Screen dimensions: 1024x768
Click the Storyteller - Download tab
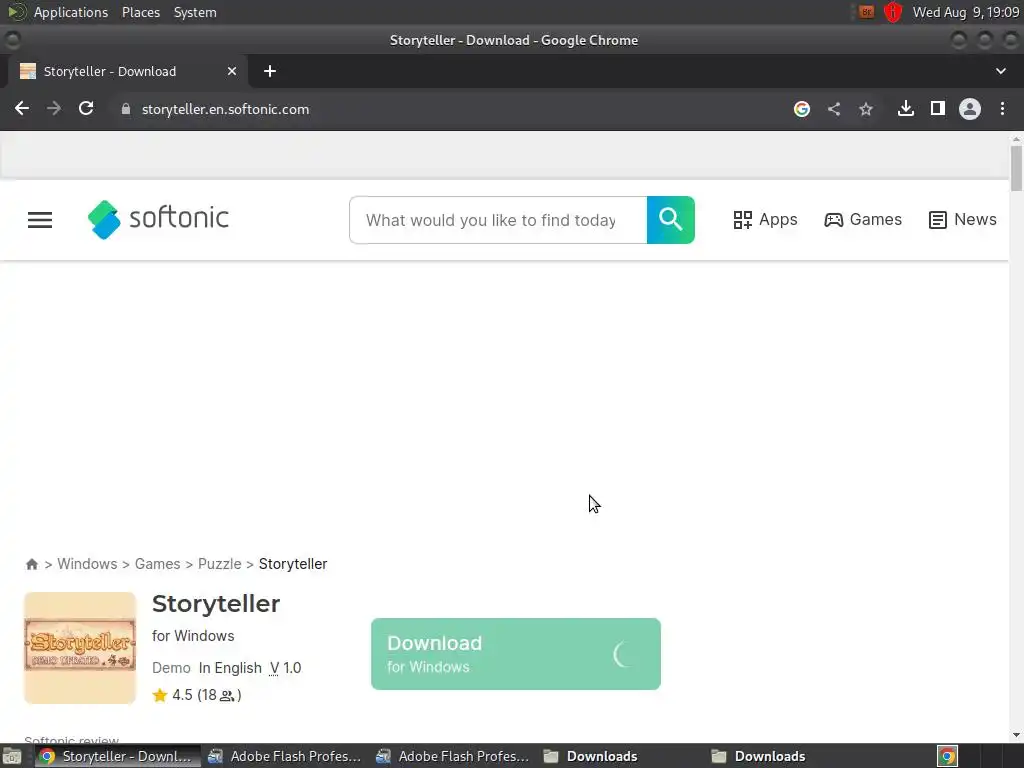[x=127, y=71]
